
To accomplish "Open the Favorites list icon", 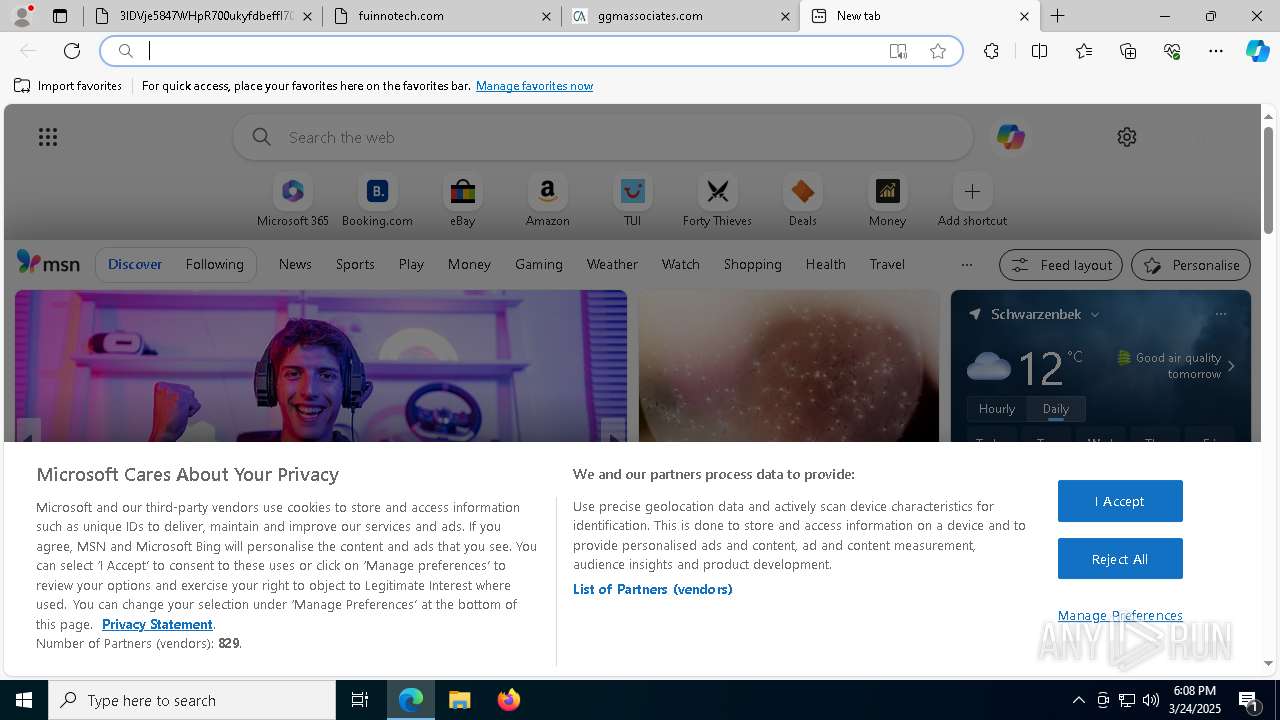I will 1084,51.
